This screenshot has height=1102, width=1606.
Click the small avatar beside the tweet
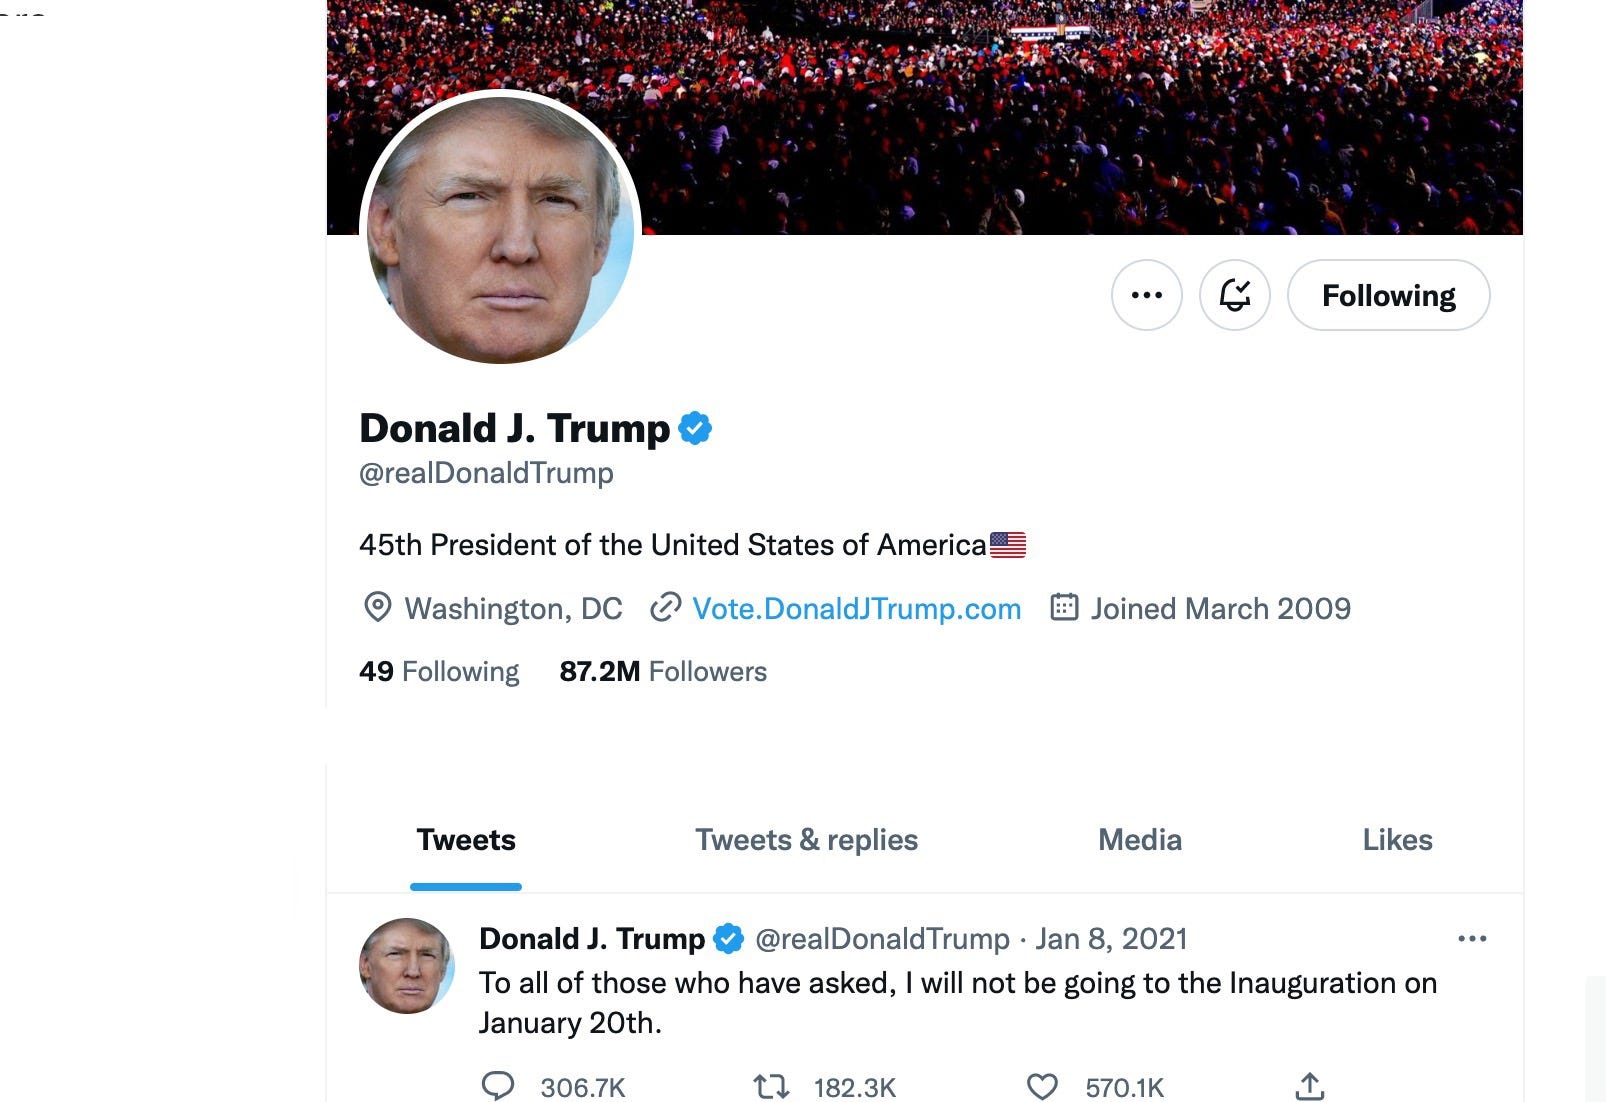[407, 966]
